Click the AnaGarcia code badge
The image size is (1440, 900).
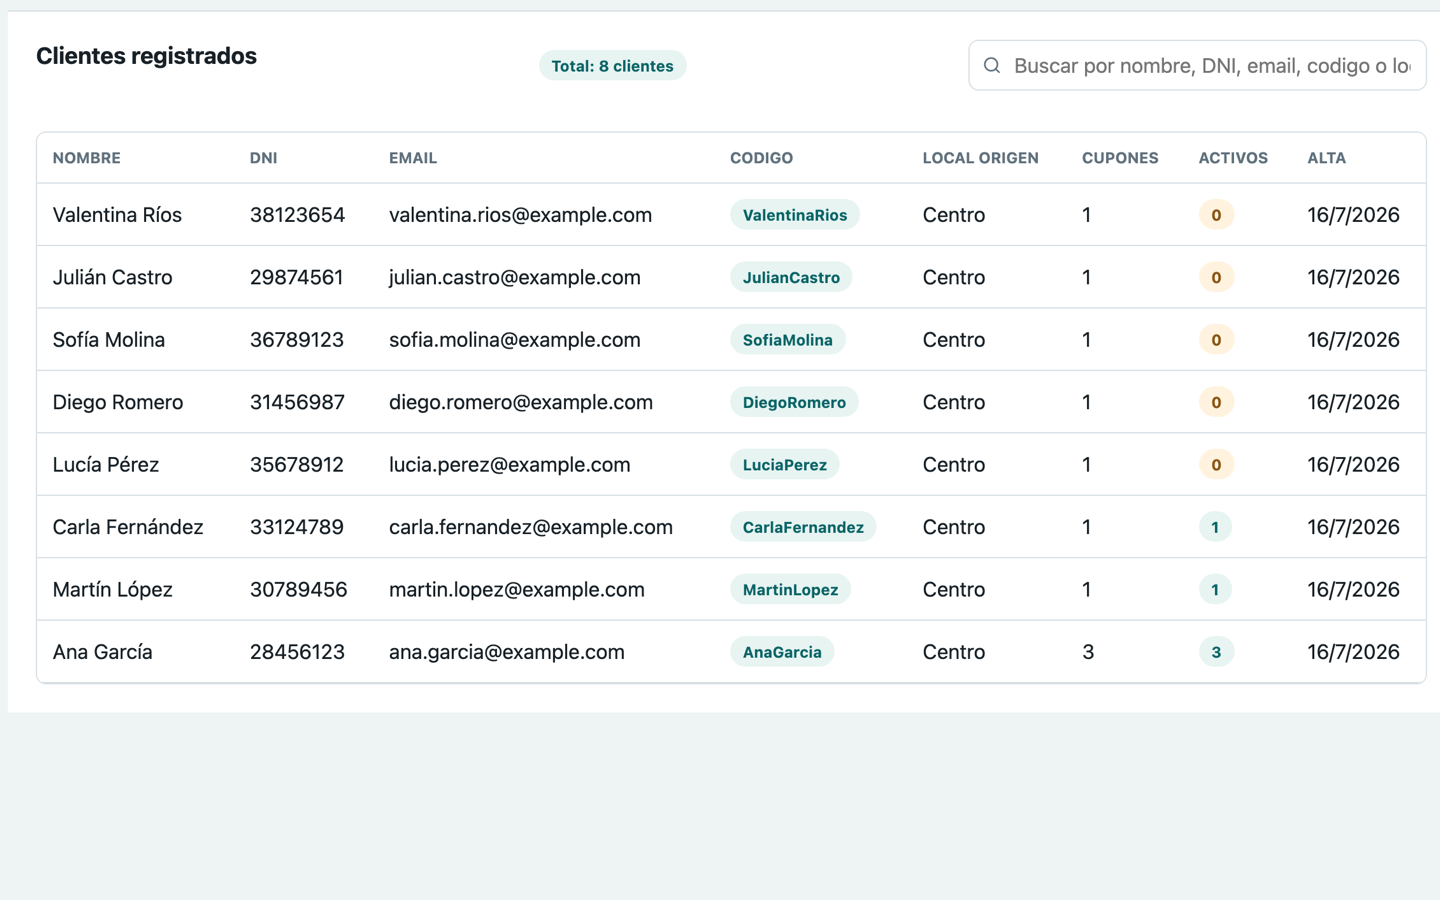[782, 652]
